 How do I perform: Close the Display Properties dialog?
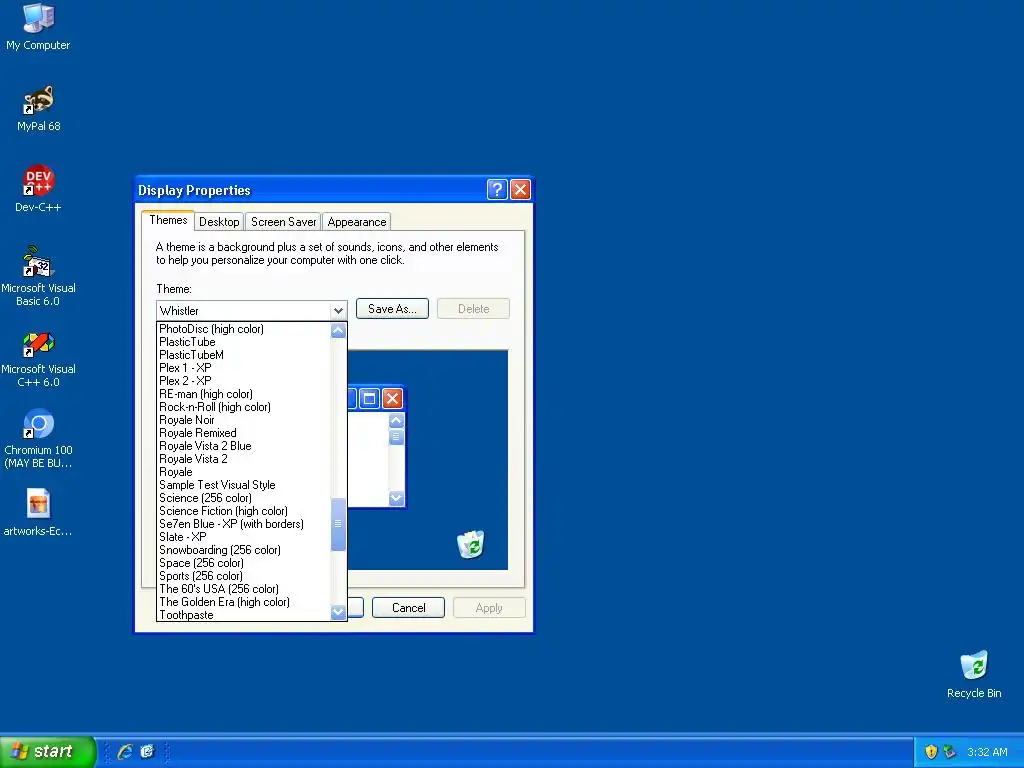(x=520, y=189)
